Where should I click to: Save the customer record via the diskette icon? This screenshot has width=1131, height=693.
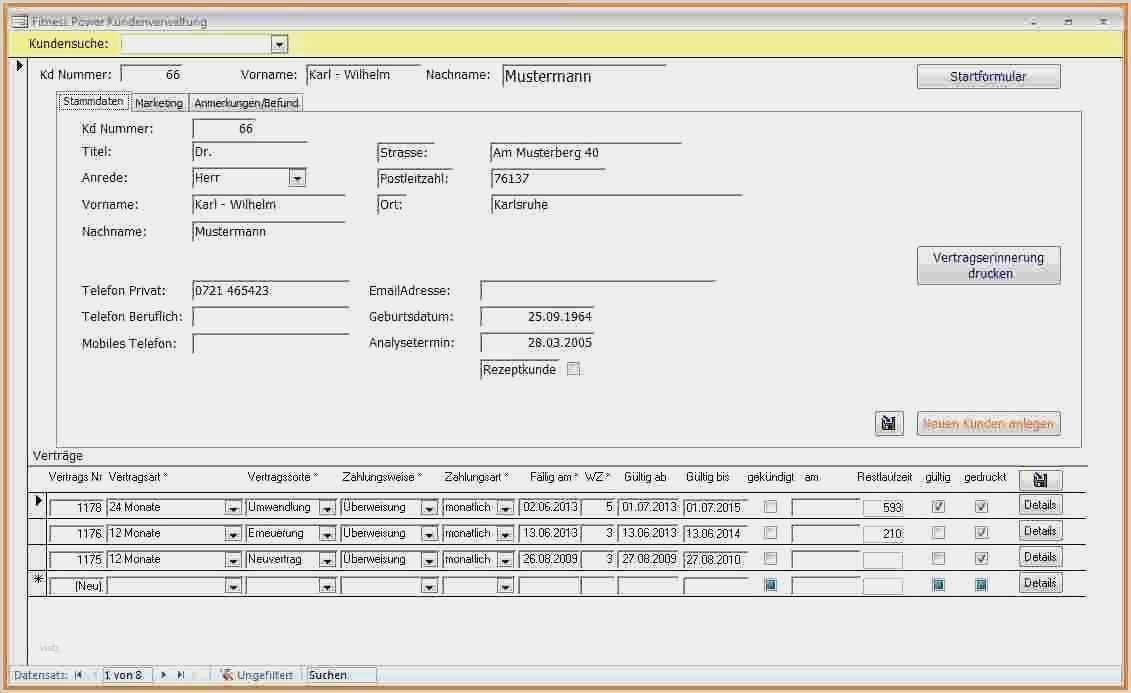tap(888, 423)
